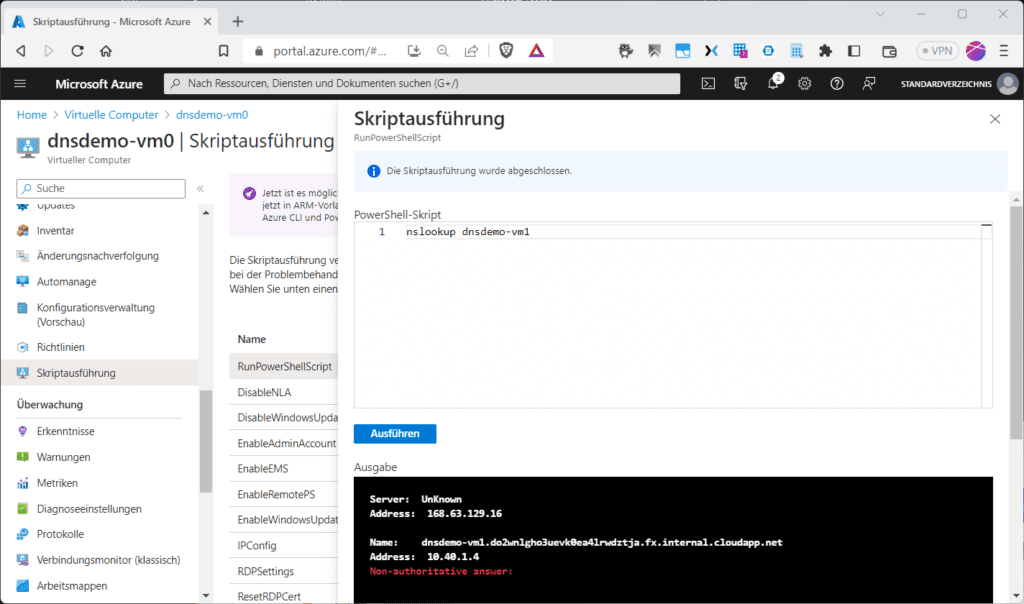
Task: Select the RunPowerShellScript command row
Action: coord(284,366)
